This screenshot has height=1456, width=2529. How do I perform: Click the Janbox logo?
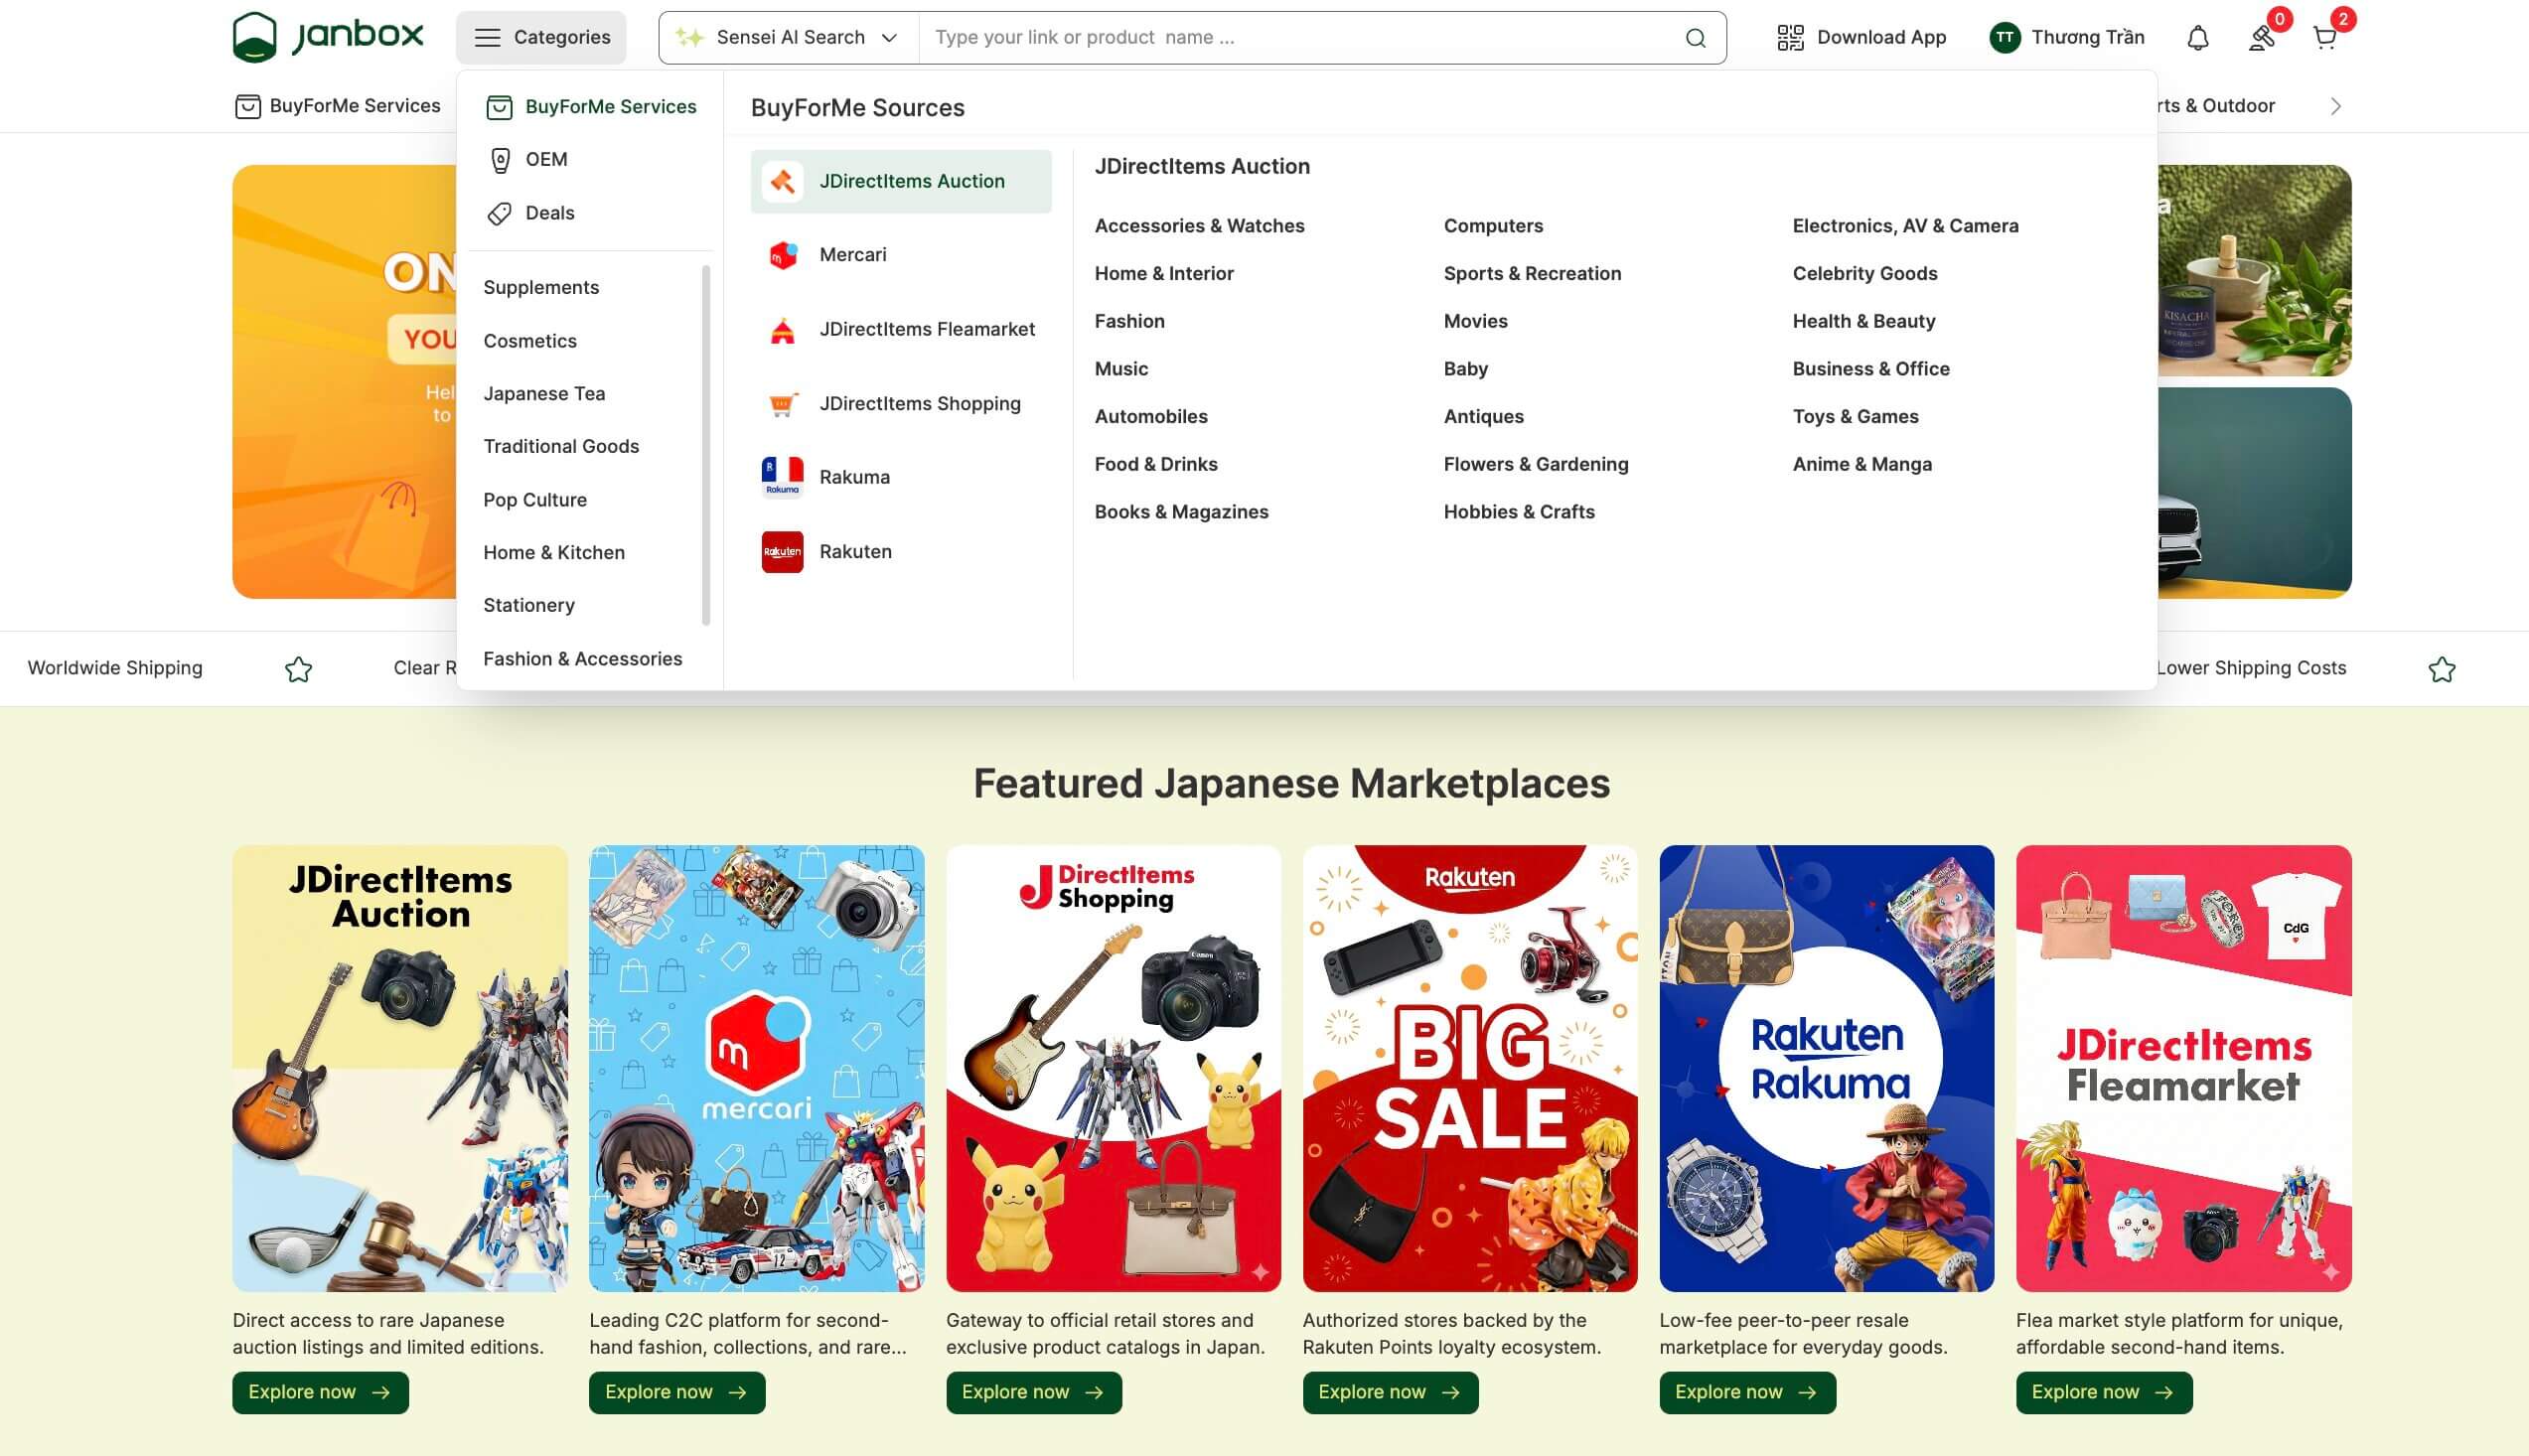[x=328, y=37]
